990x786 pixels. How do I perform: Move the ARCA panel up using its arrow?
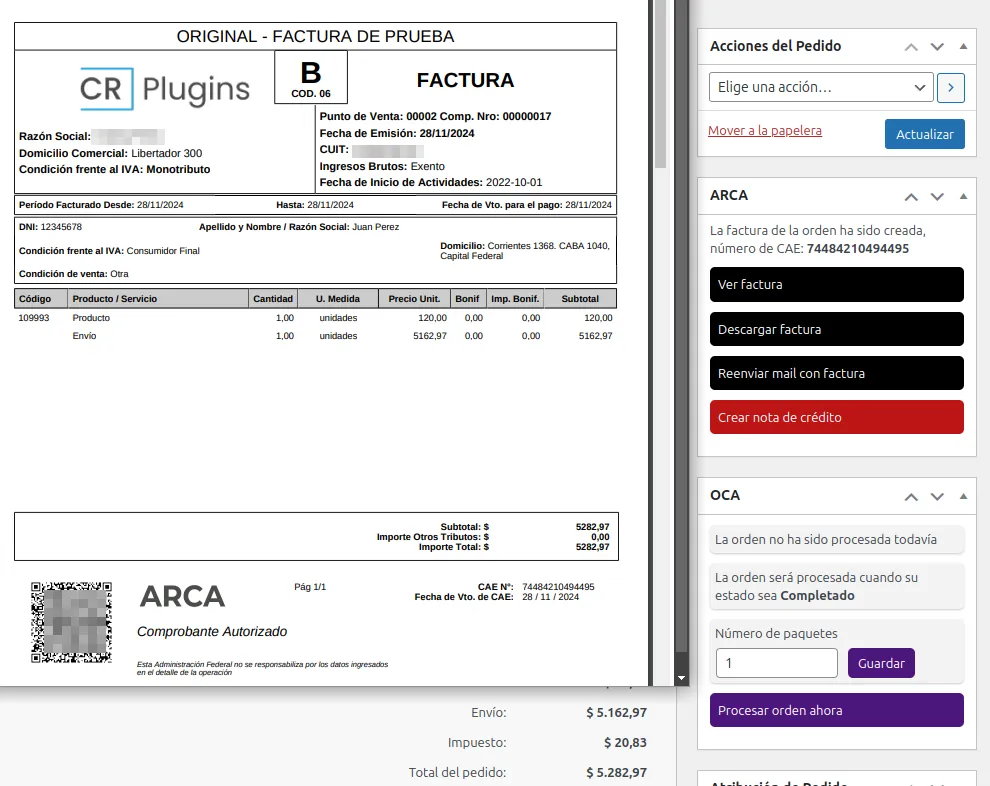click(911, 195)
